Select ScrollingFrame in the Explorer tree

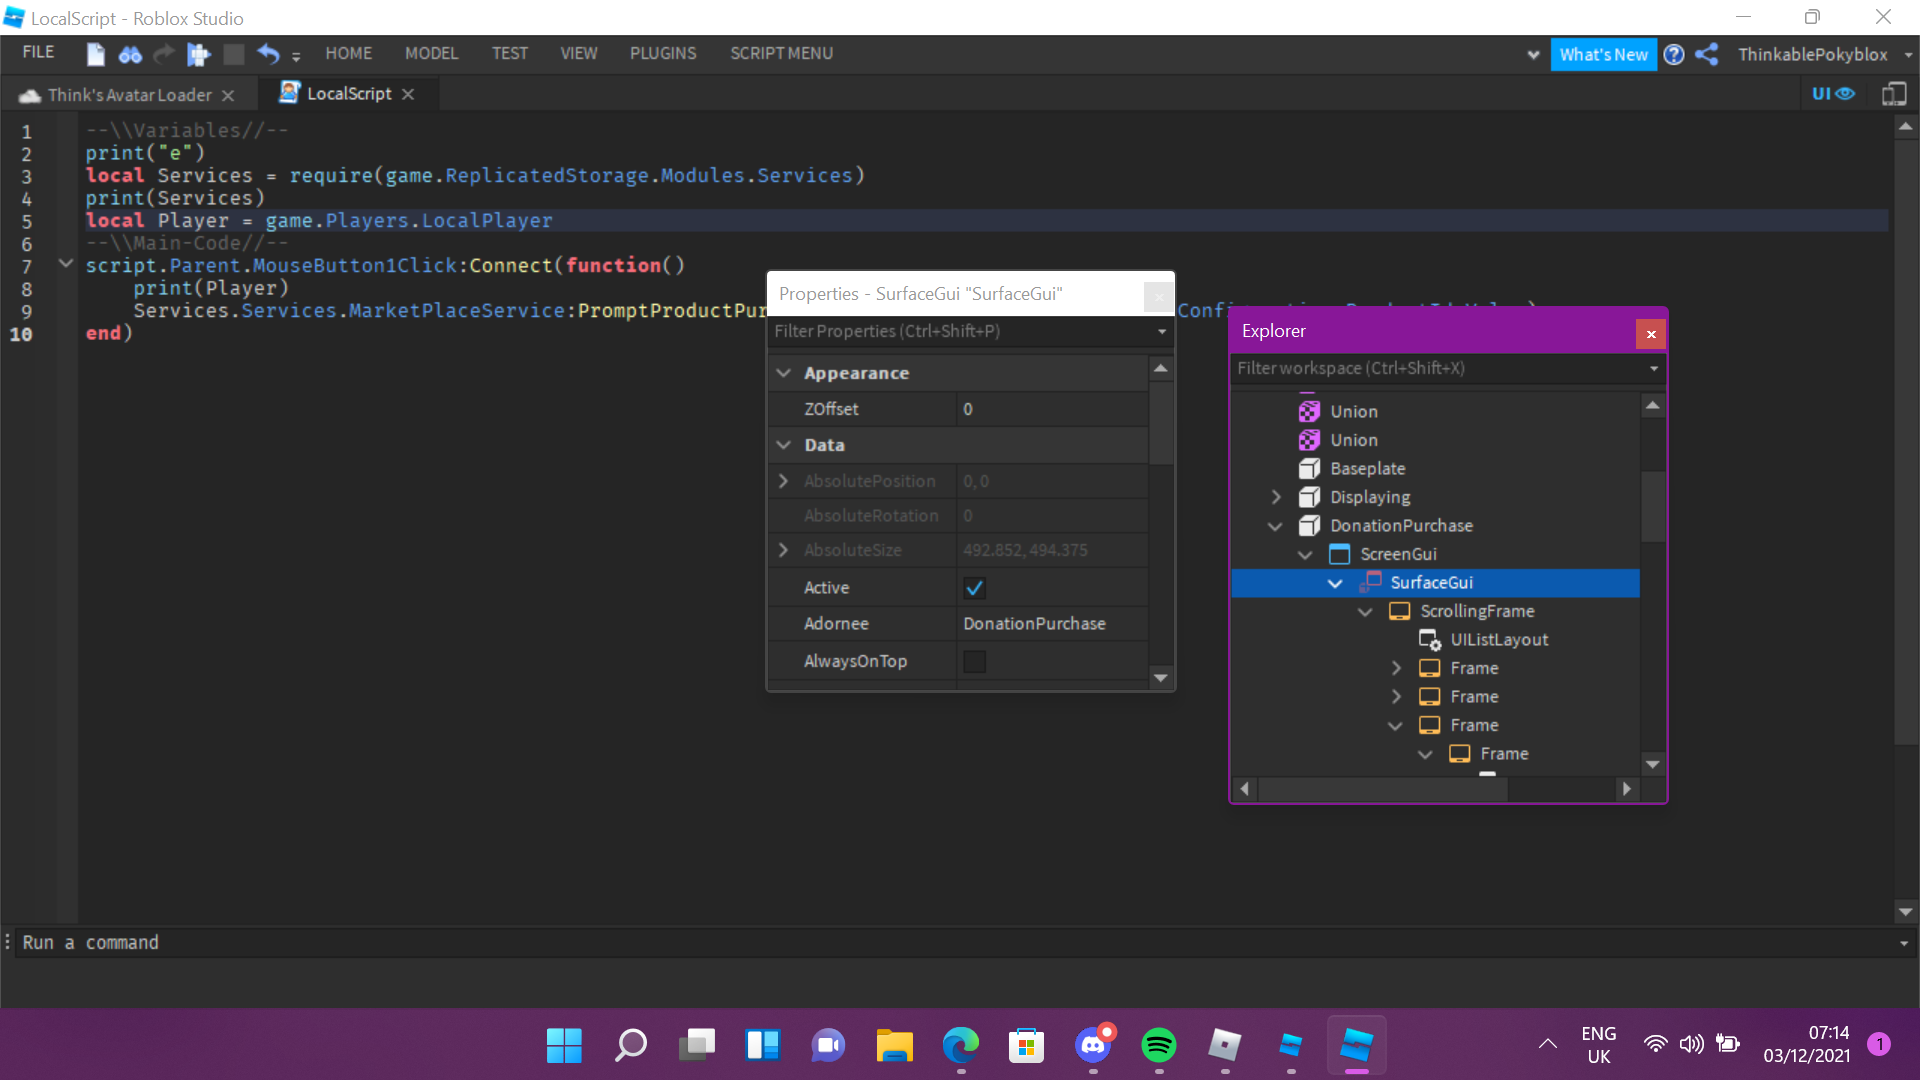point(1477,611)
